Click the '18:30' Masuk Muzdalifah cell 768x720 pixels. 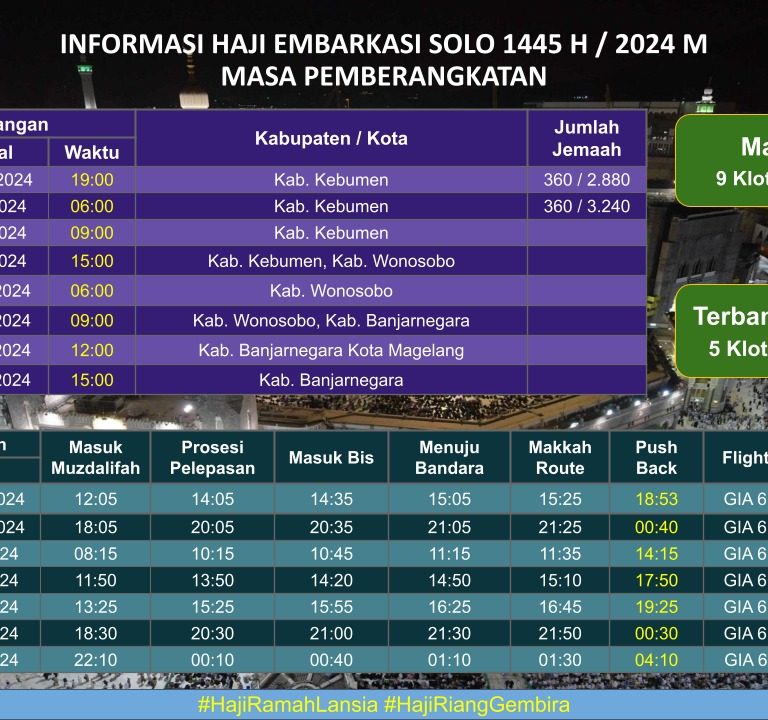[96, 633]
